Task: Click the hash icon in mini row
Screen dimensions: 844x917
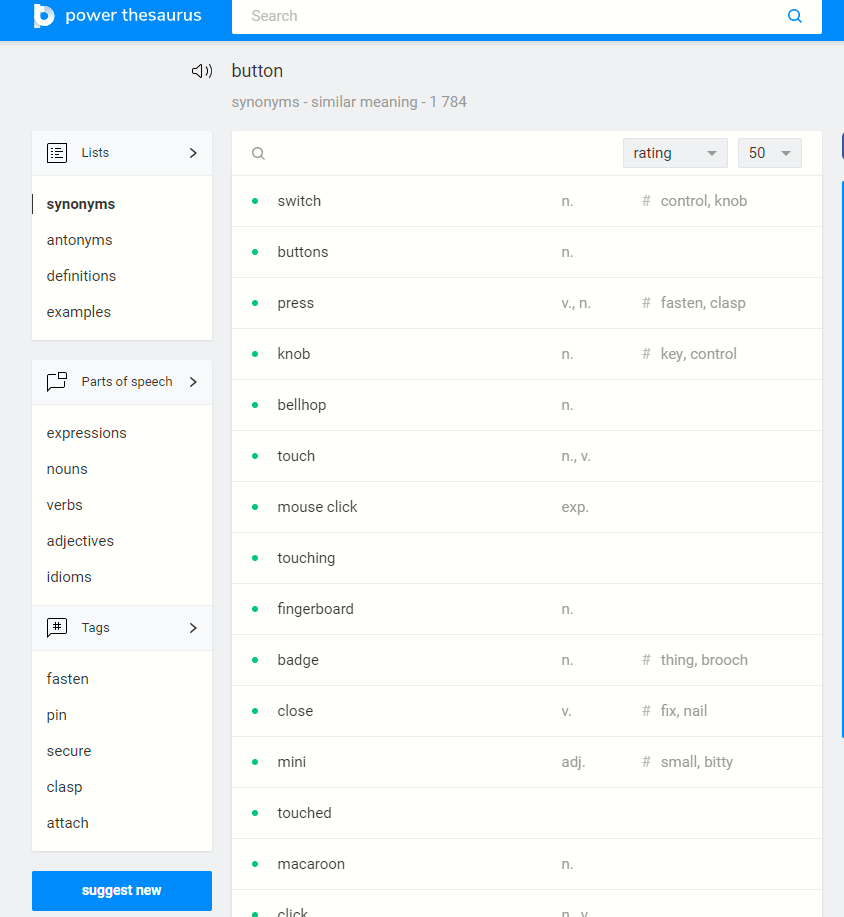Action: point(646,761)
